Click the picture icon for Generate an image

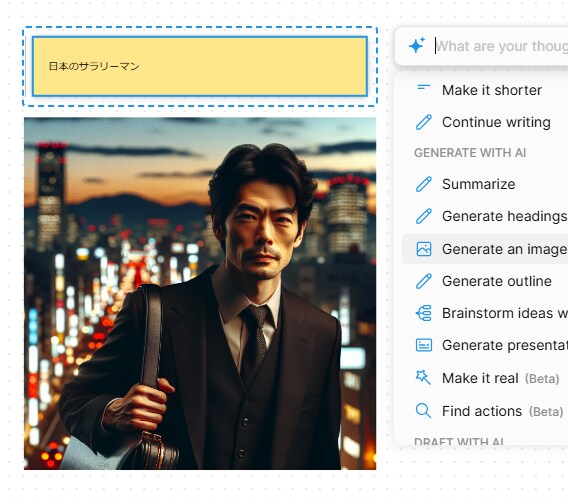click(x=423, y=249)
